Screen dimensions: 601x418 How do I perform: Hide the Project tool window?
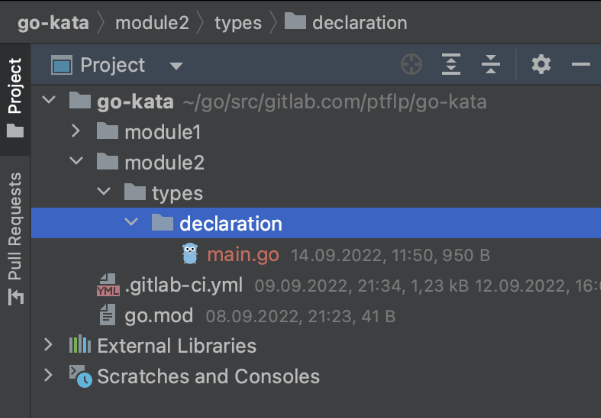coord(581,65)
